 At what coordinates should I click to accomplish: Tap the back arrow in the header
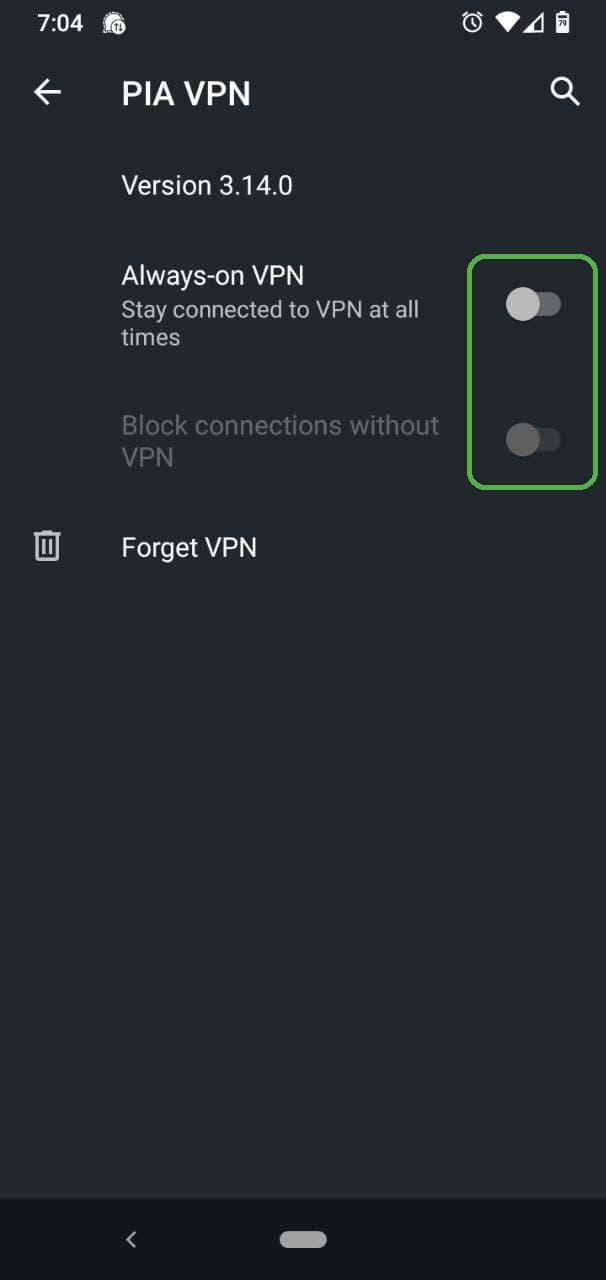point(47,93)
